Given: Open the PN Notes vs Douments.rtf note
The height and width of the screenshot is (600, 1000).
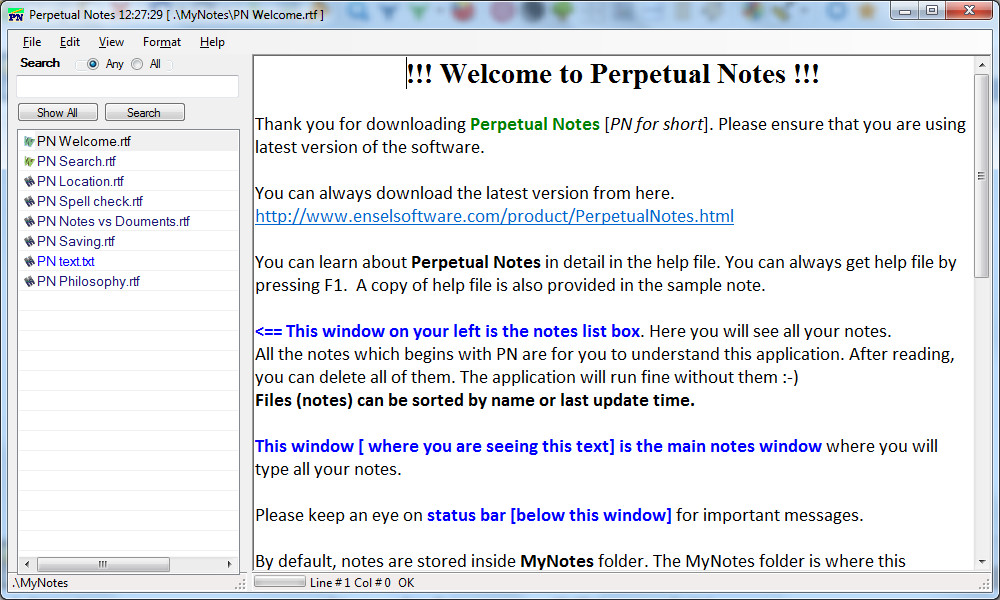Looking at the screenshot, I should coord(114,221).
